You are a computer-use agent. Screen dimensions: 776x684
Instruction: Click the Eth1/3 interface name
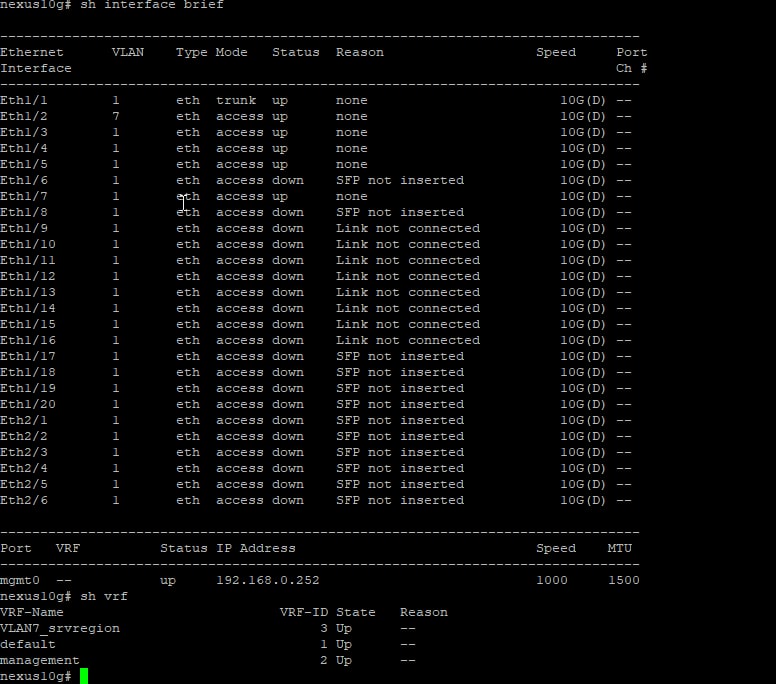(24, 132)
